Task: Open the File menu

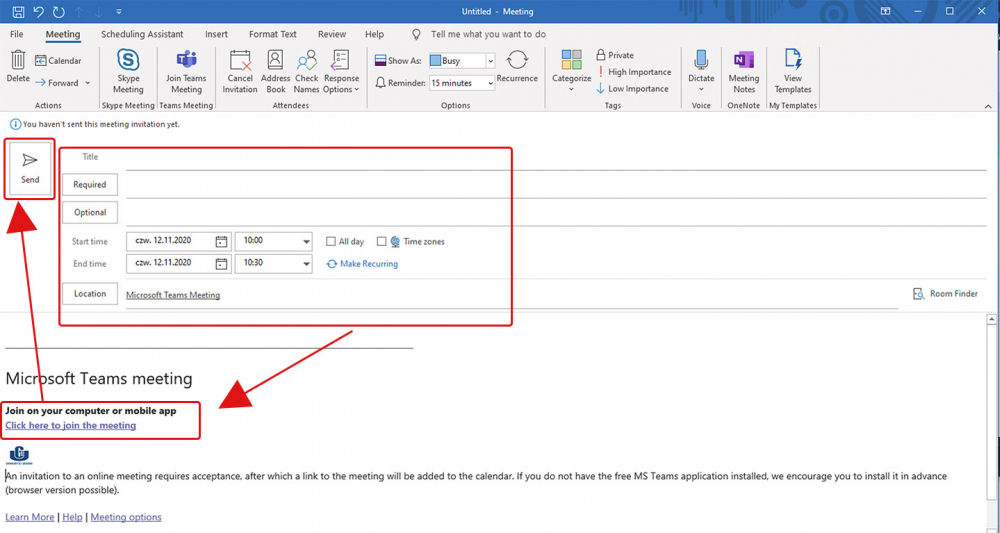Action: pos(17,34)
